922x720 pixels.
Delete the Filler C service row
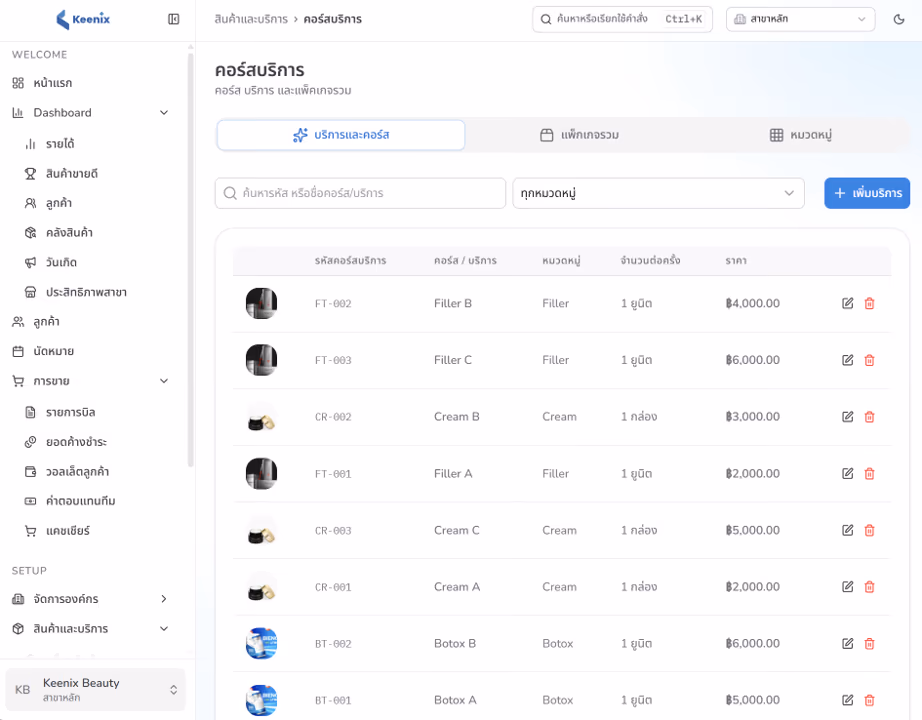point(869,360)
